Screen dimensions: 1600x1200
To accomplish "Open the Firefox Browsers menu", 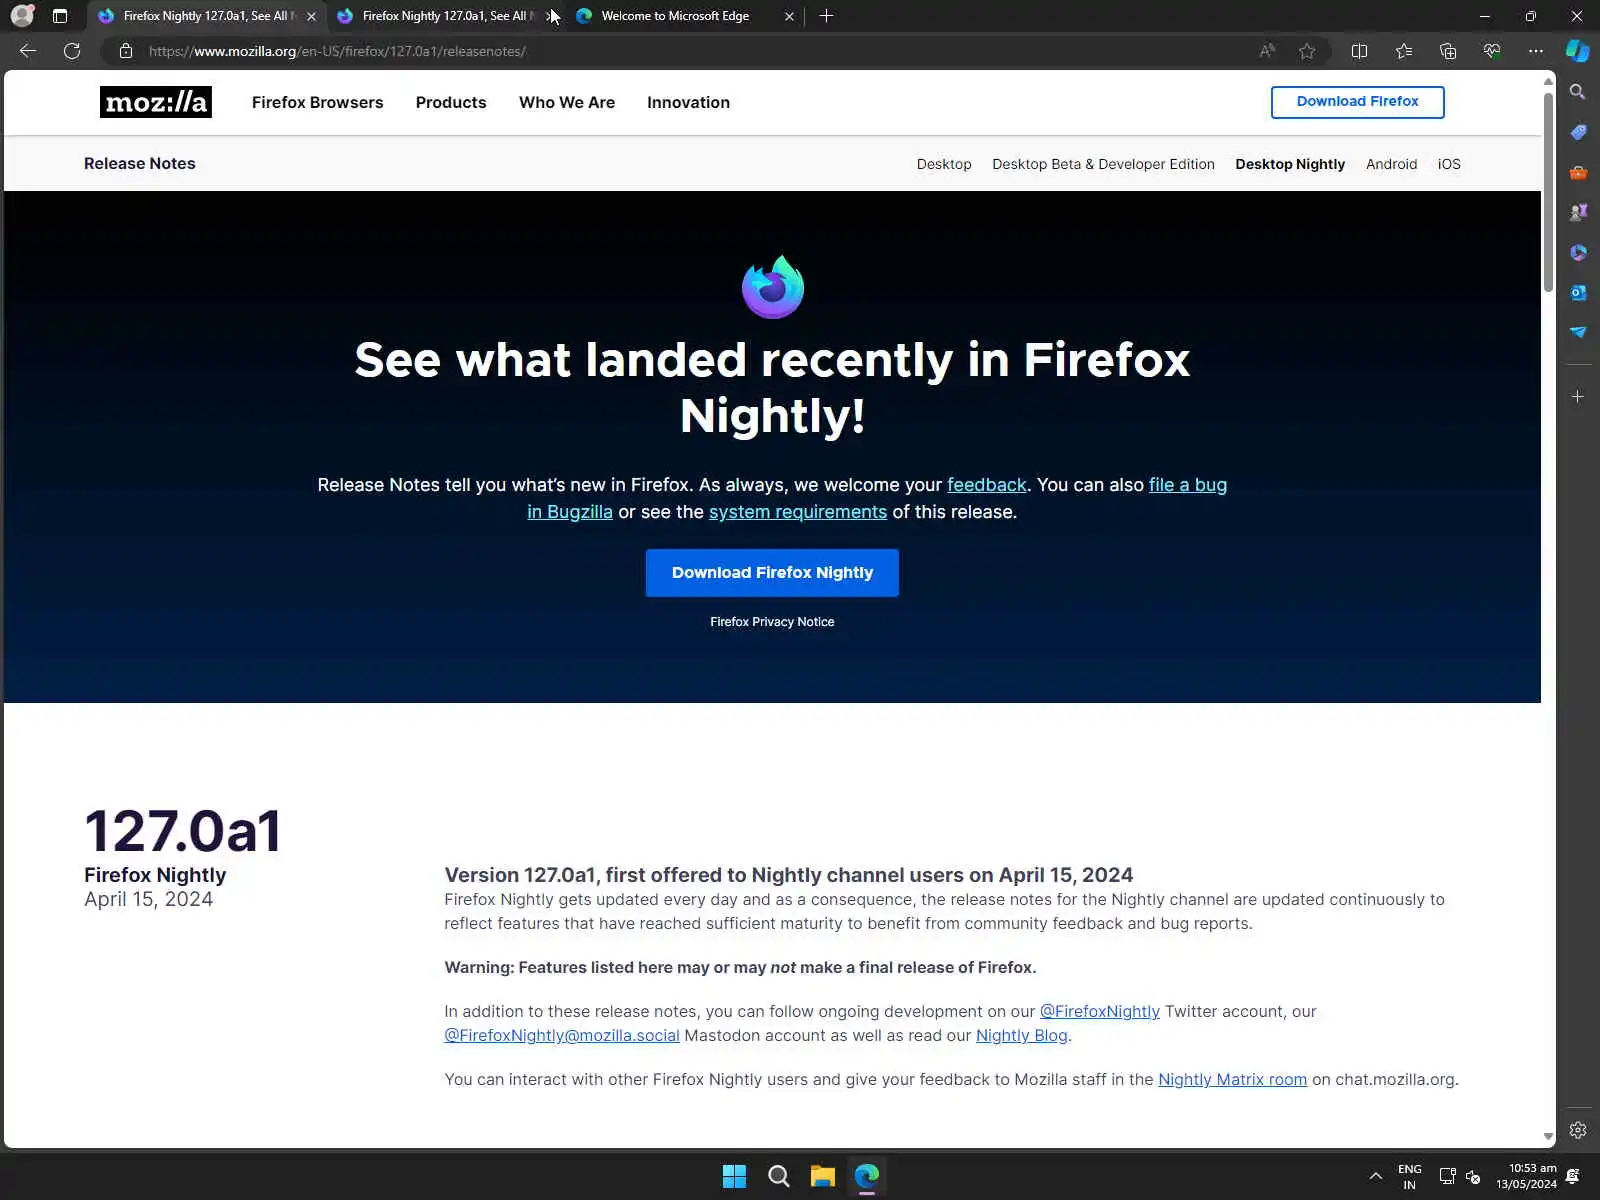I will [317, 102].
